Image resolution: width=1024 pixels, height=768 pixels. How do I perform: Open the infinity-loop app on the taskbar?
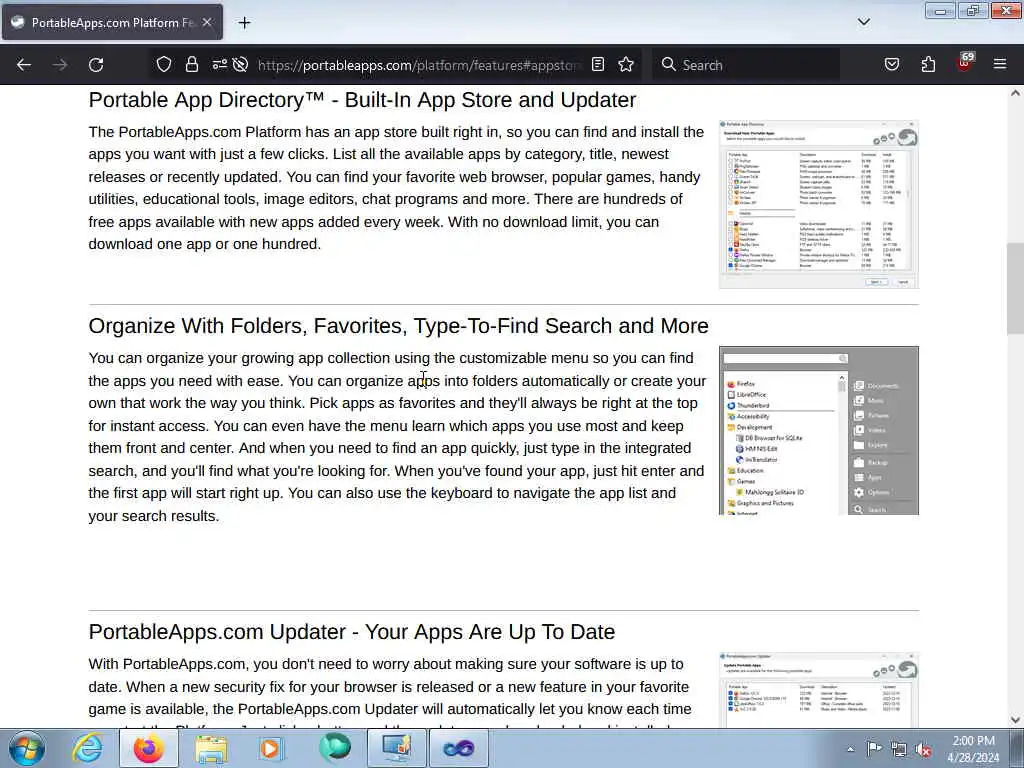coord(458,748)
